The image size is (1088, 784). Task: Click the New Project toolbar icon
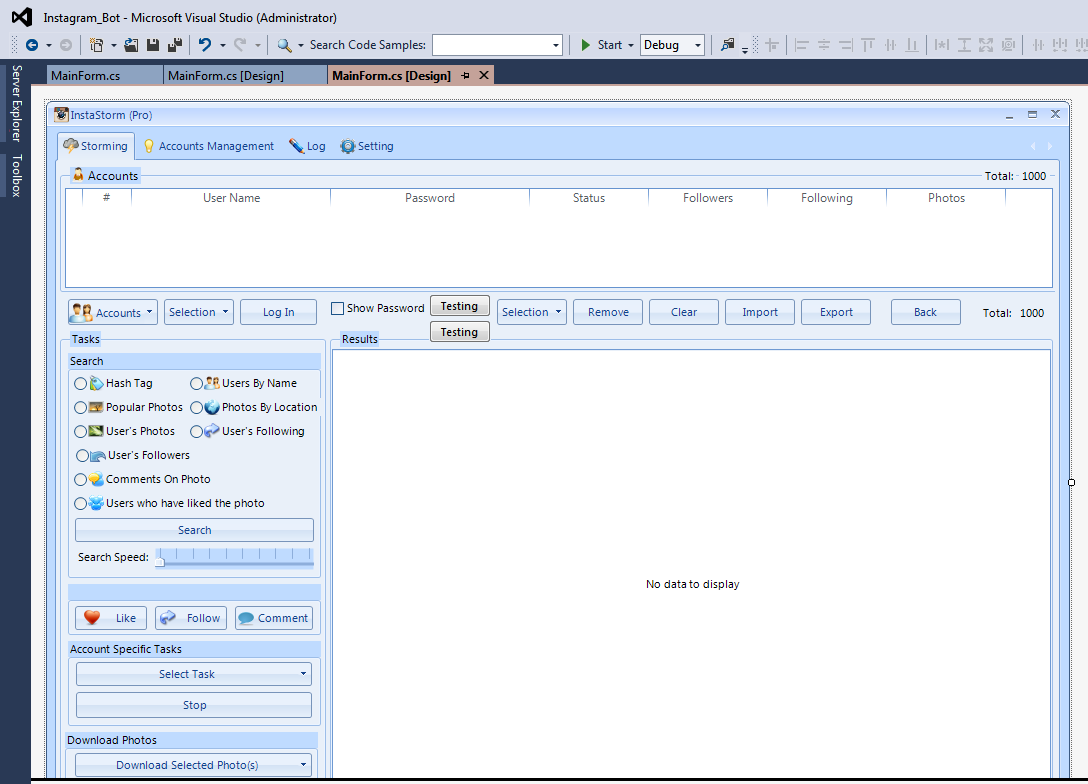point(96,45)
